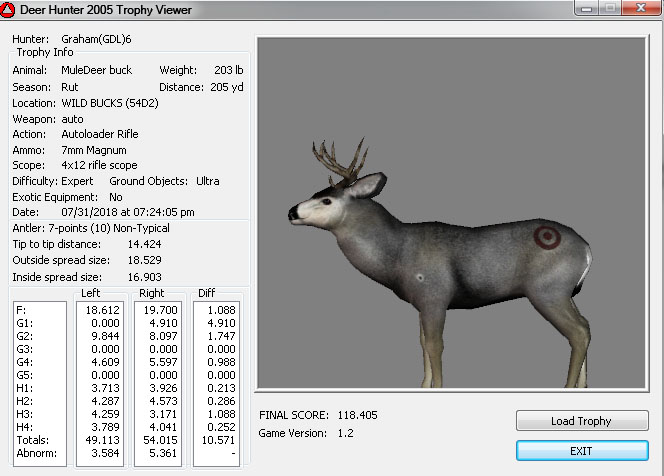Select the Right column Totals value 54.015
Viewport: 664px width, 476px height.
coord(161,440)
